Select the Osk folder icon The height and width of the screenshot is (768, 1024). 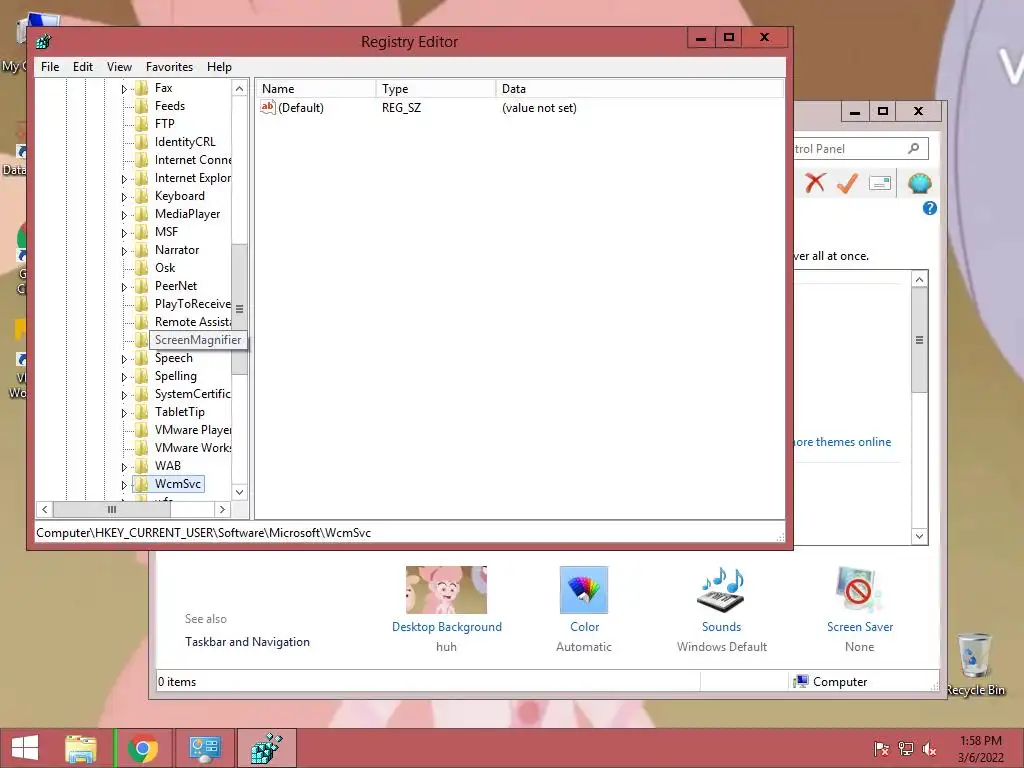142,268
